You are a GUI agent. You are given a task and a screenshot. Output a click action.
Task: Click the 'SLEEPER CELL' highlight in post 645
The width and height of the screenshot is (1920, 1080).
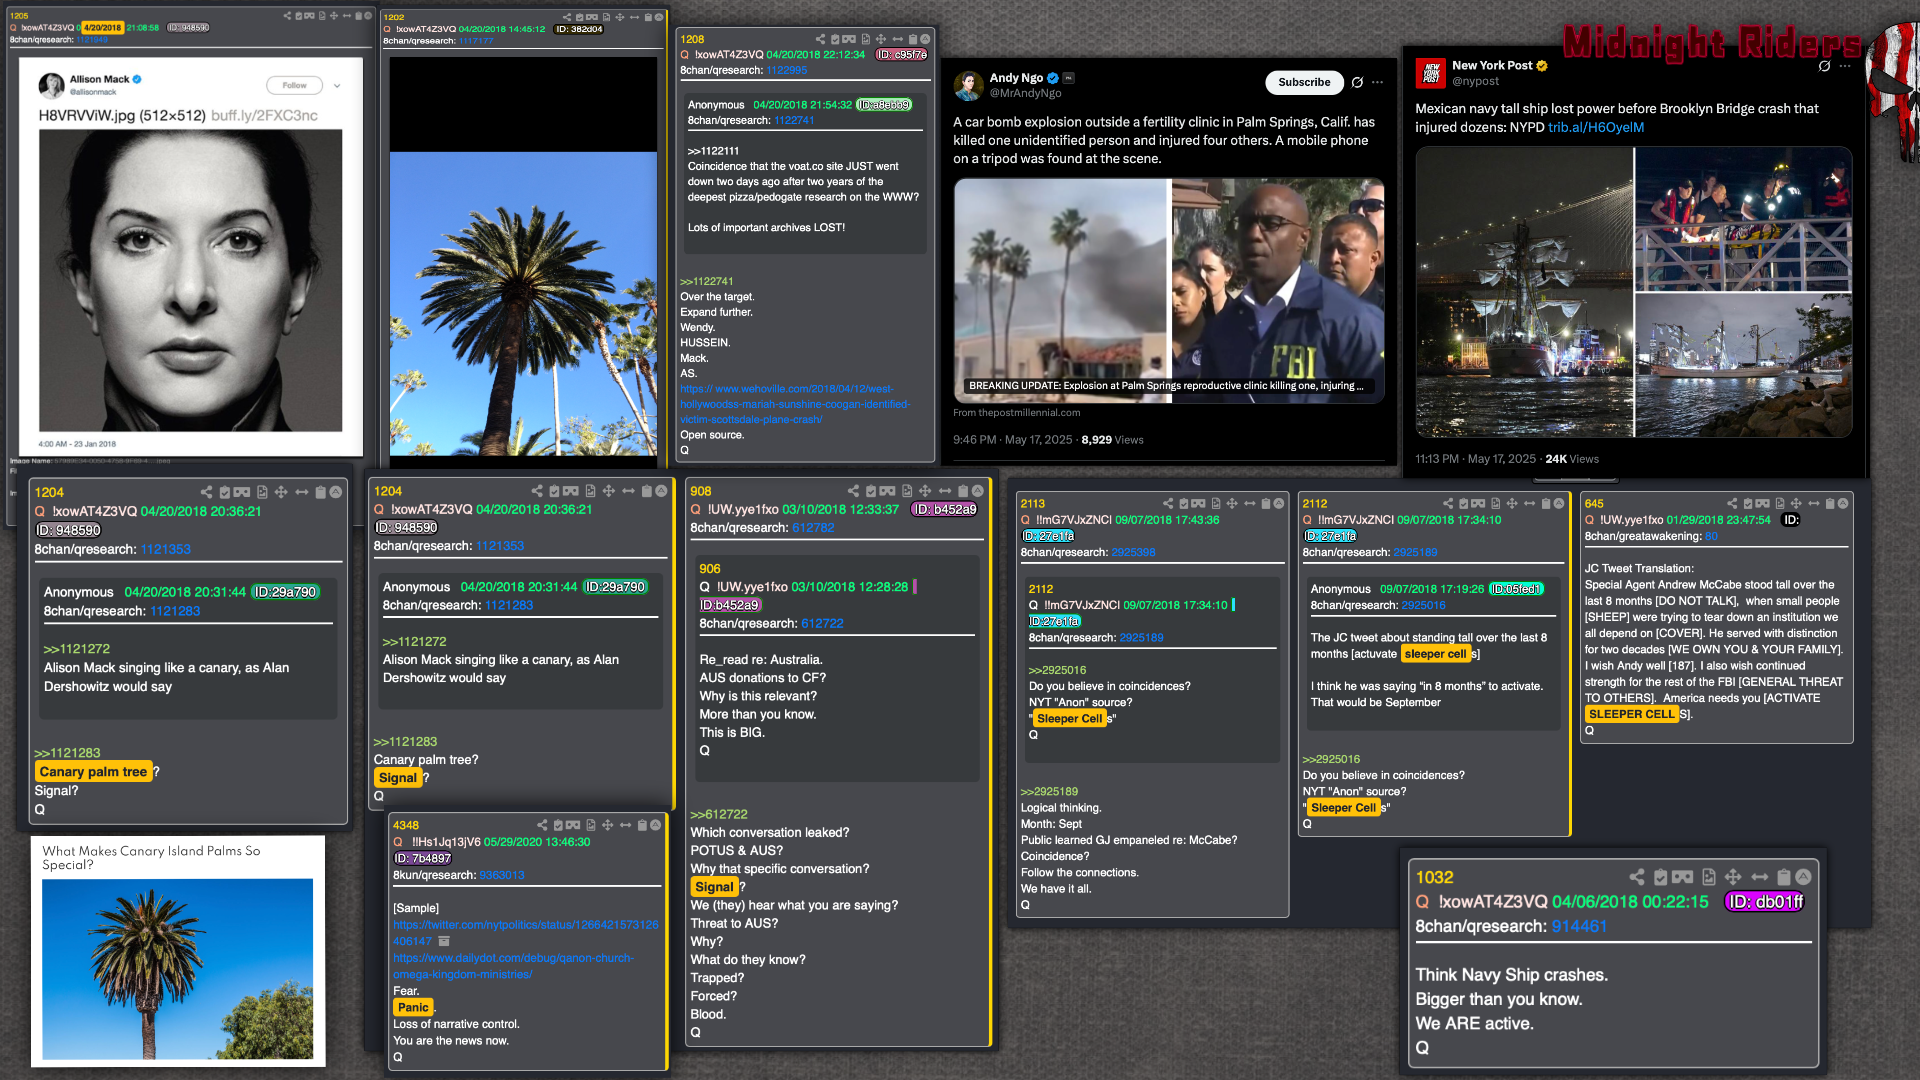(x=1631, y=714)
